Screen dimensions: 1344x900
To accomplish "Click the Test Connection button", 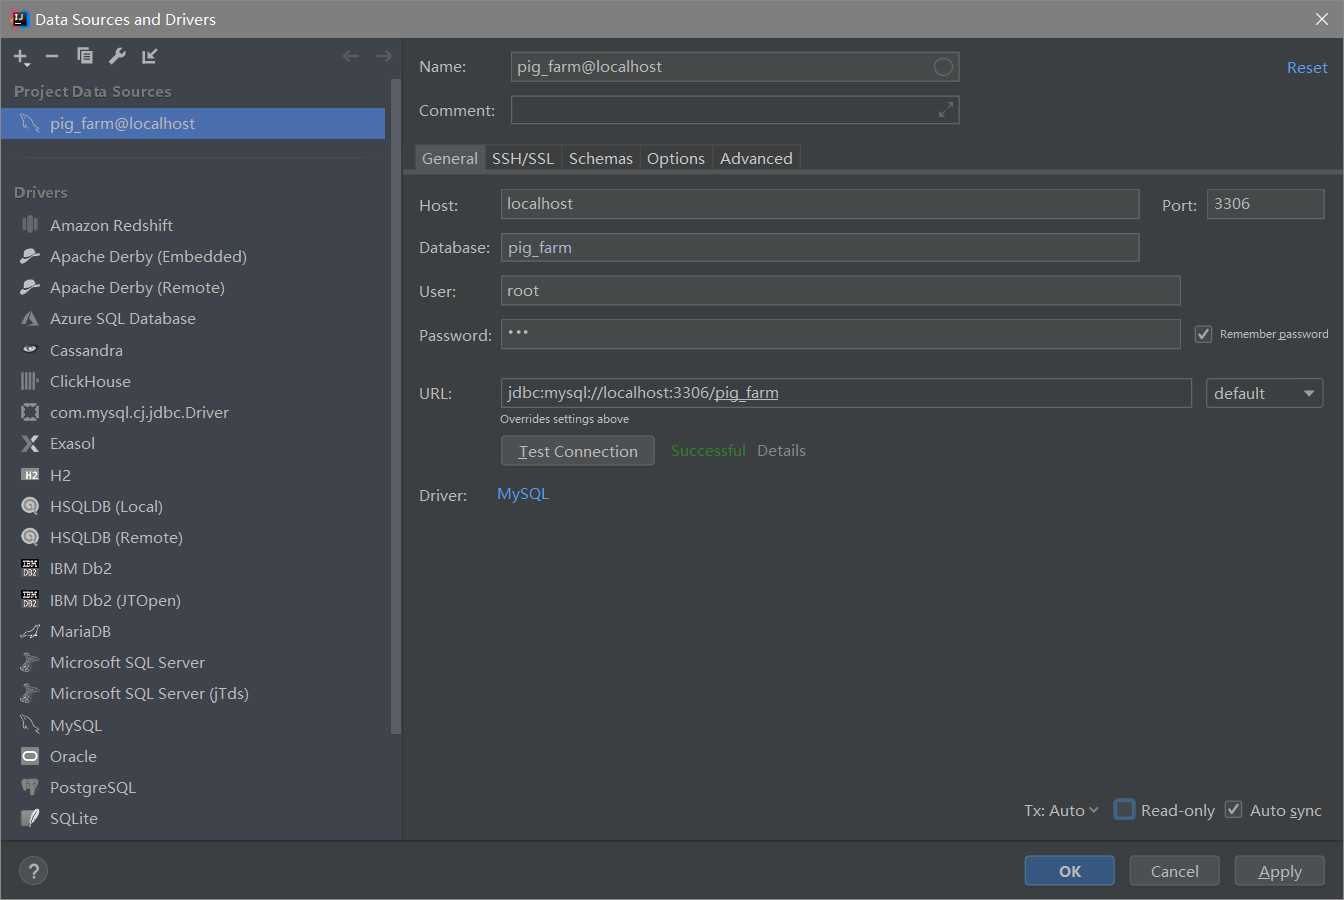I will pos(578,451).
